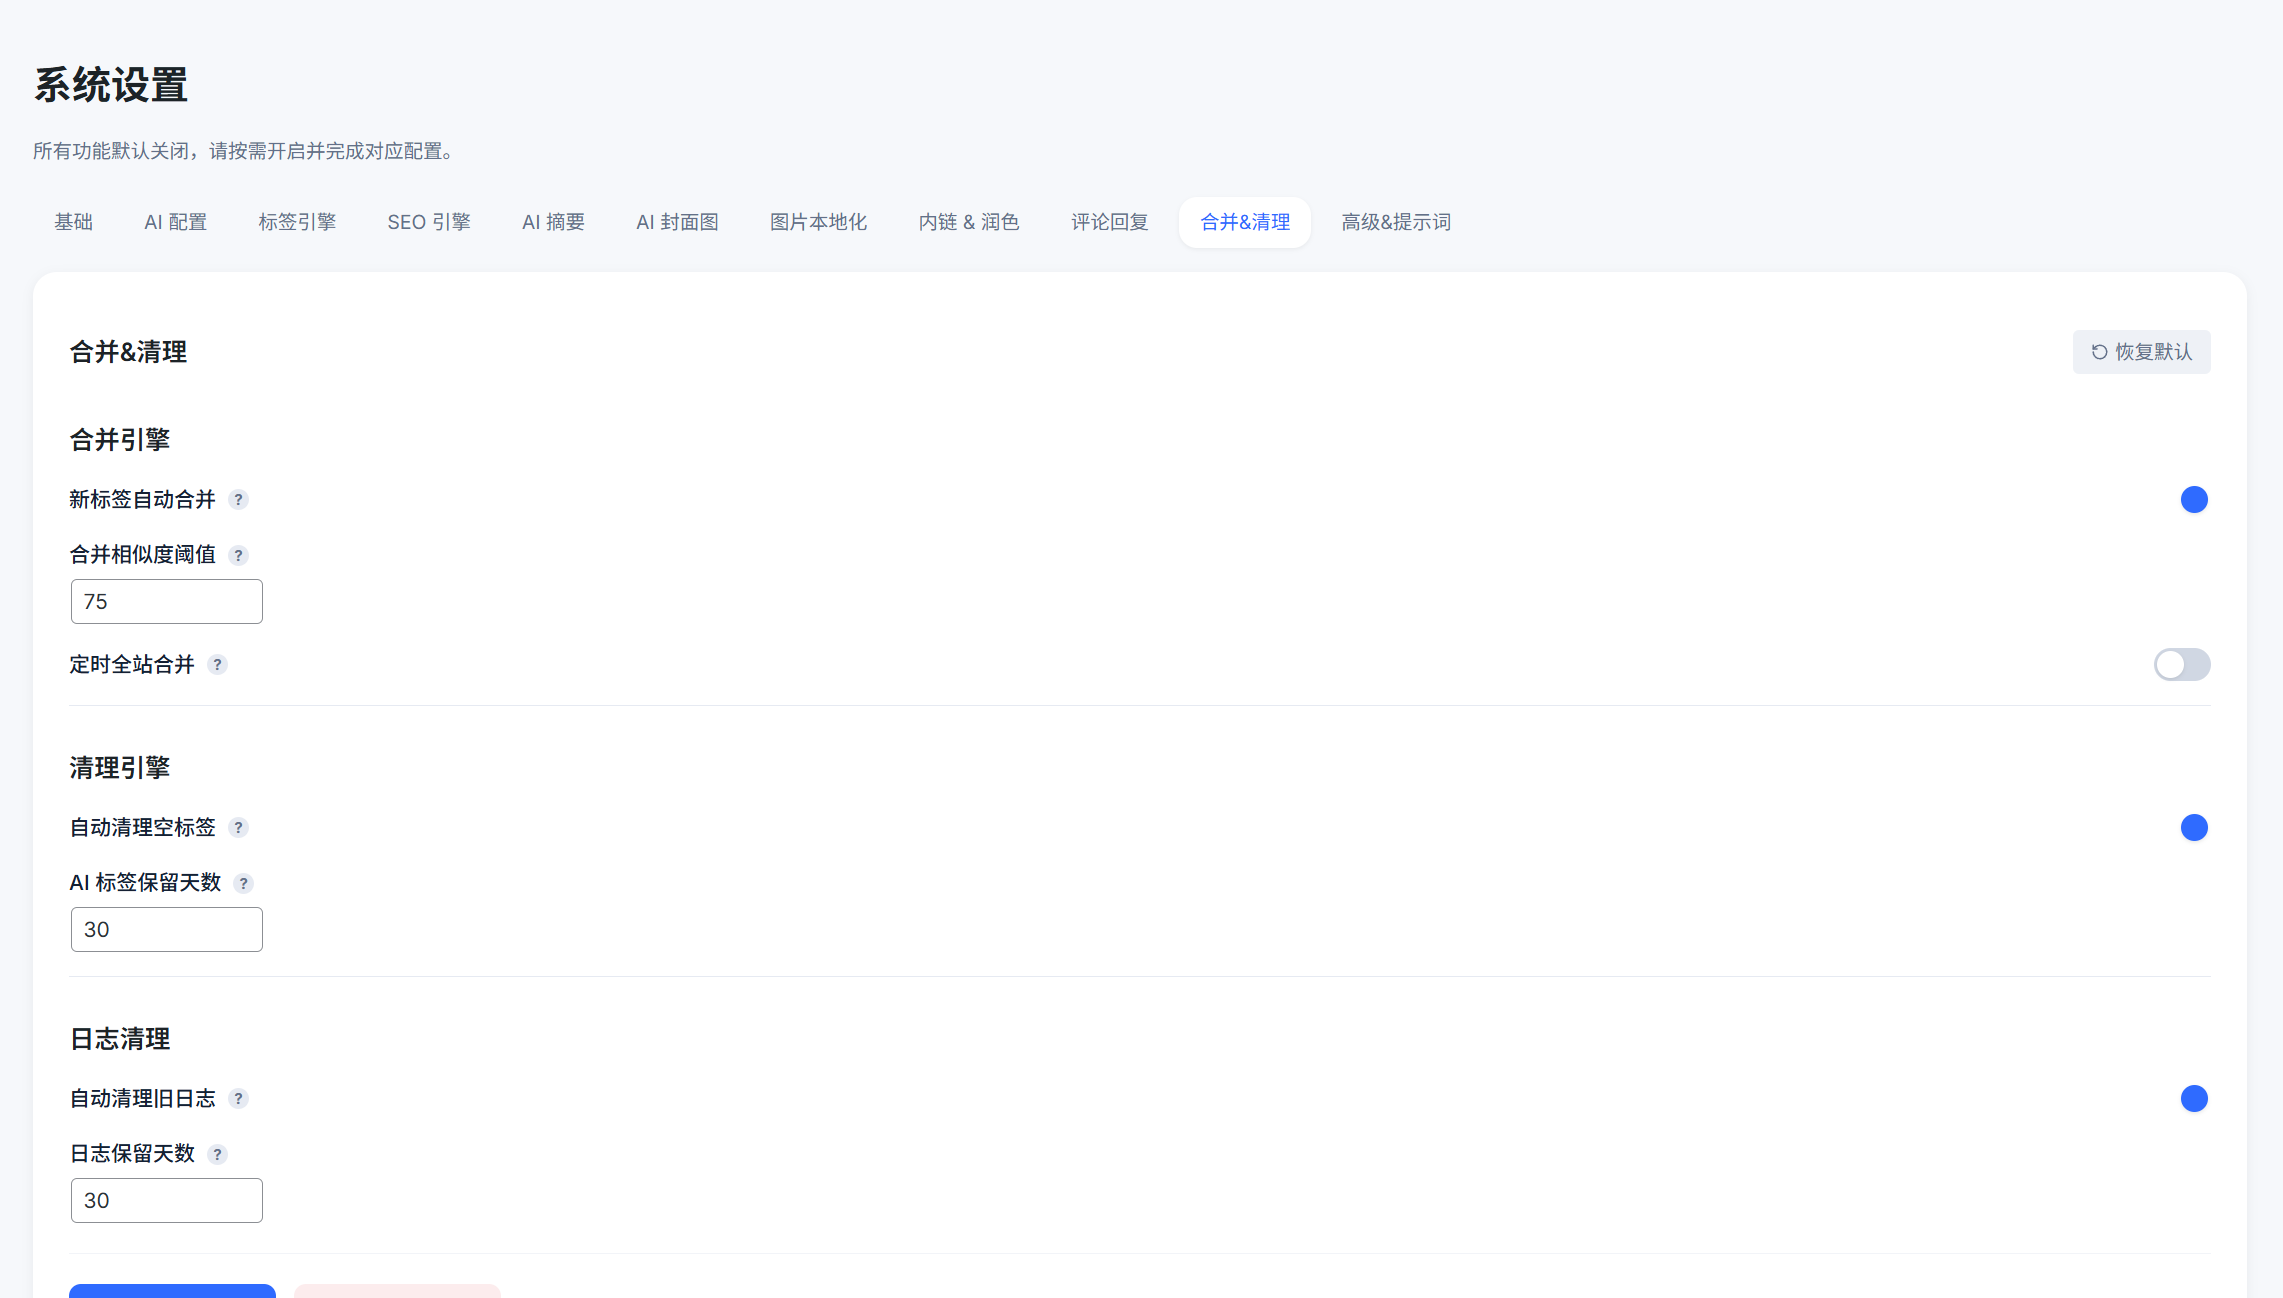The width and height of the screenshot is (2283, 1298).
Task: Open the AI 封面图 tab
Action: point(677,222)
